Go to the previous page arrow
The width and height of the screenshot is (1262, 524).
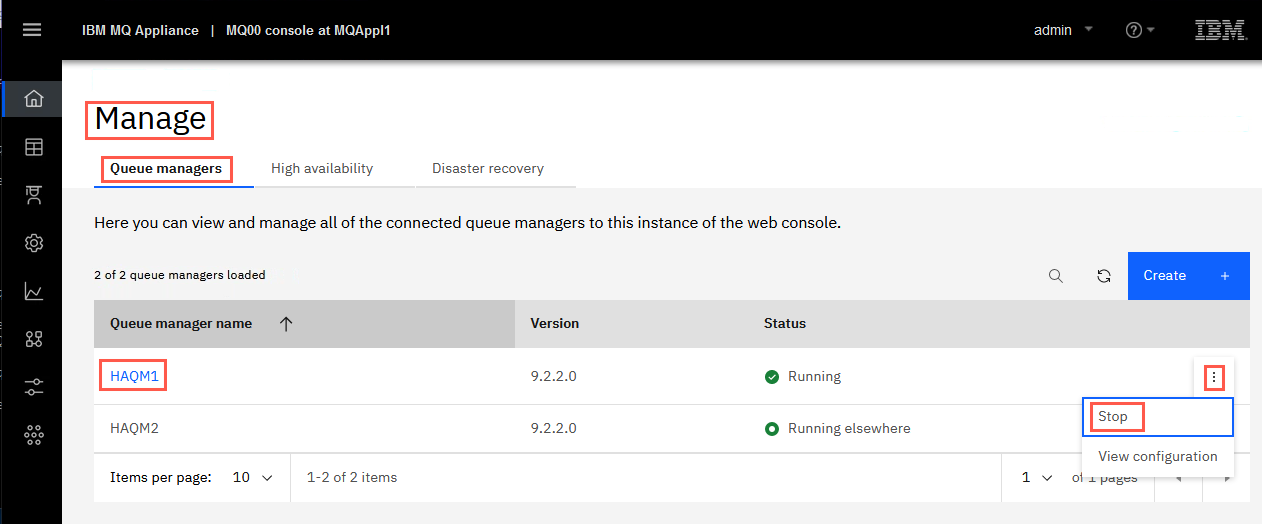point(1180,478)
